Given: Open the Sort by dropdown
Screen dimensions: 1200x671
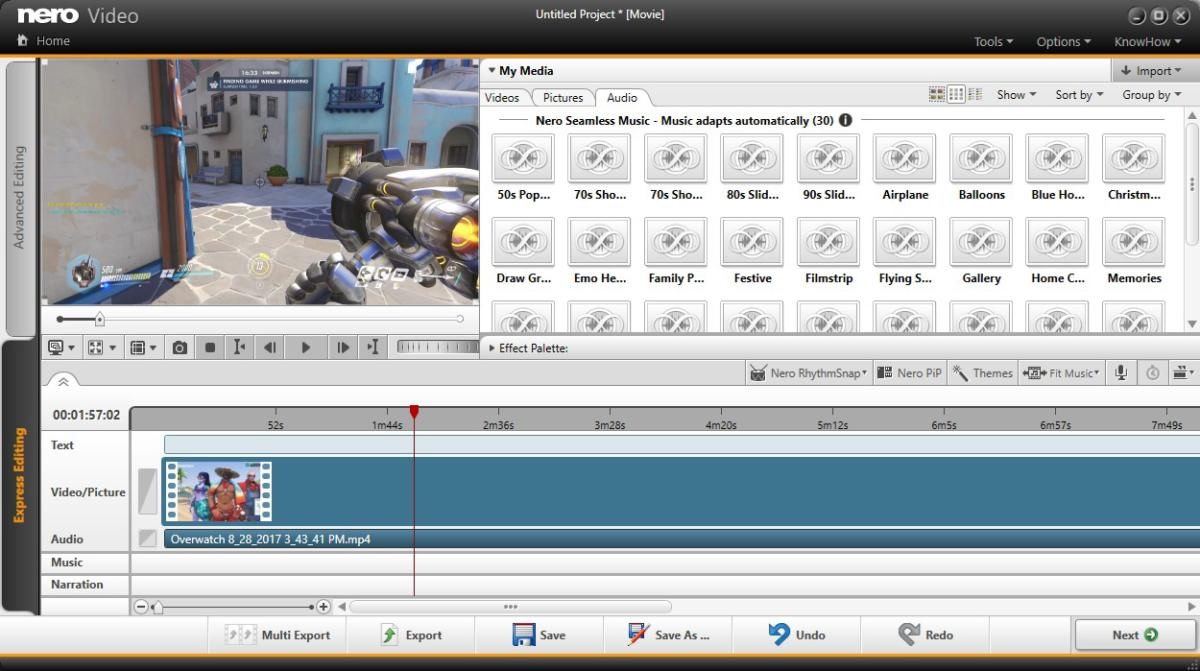Looking at the screenshot, I should click(1079, 95).
